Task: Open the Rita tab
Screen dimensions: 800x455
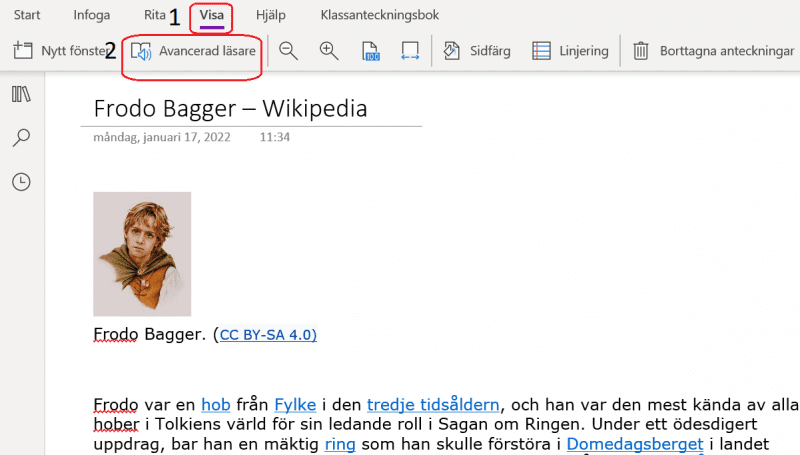Action: click(155, 15)
